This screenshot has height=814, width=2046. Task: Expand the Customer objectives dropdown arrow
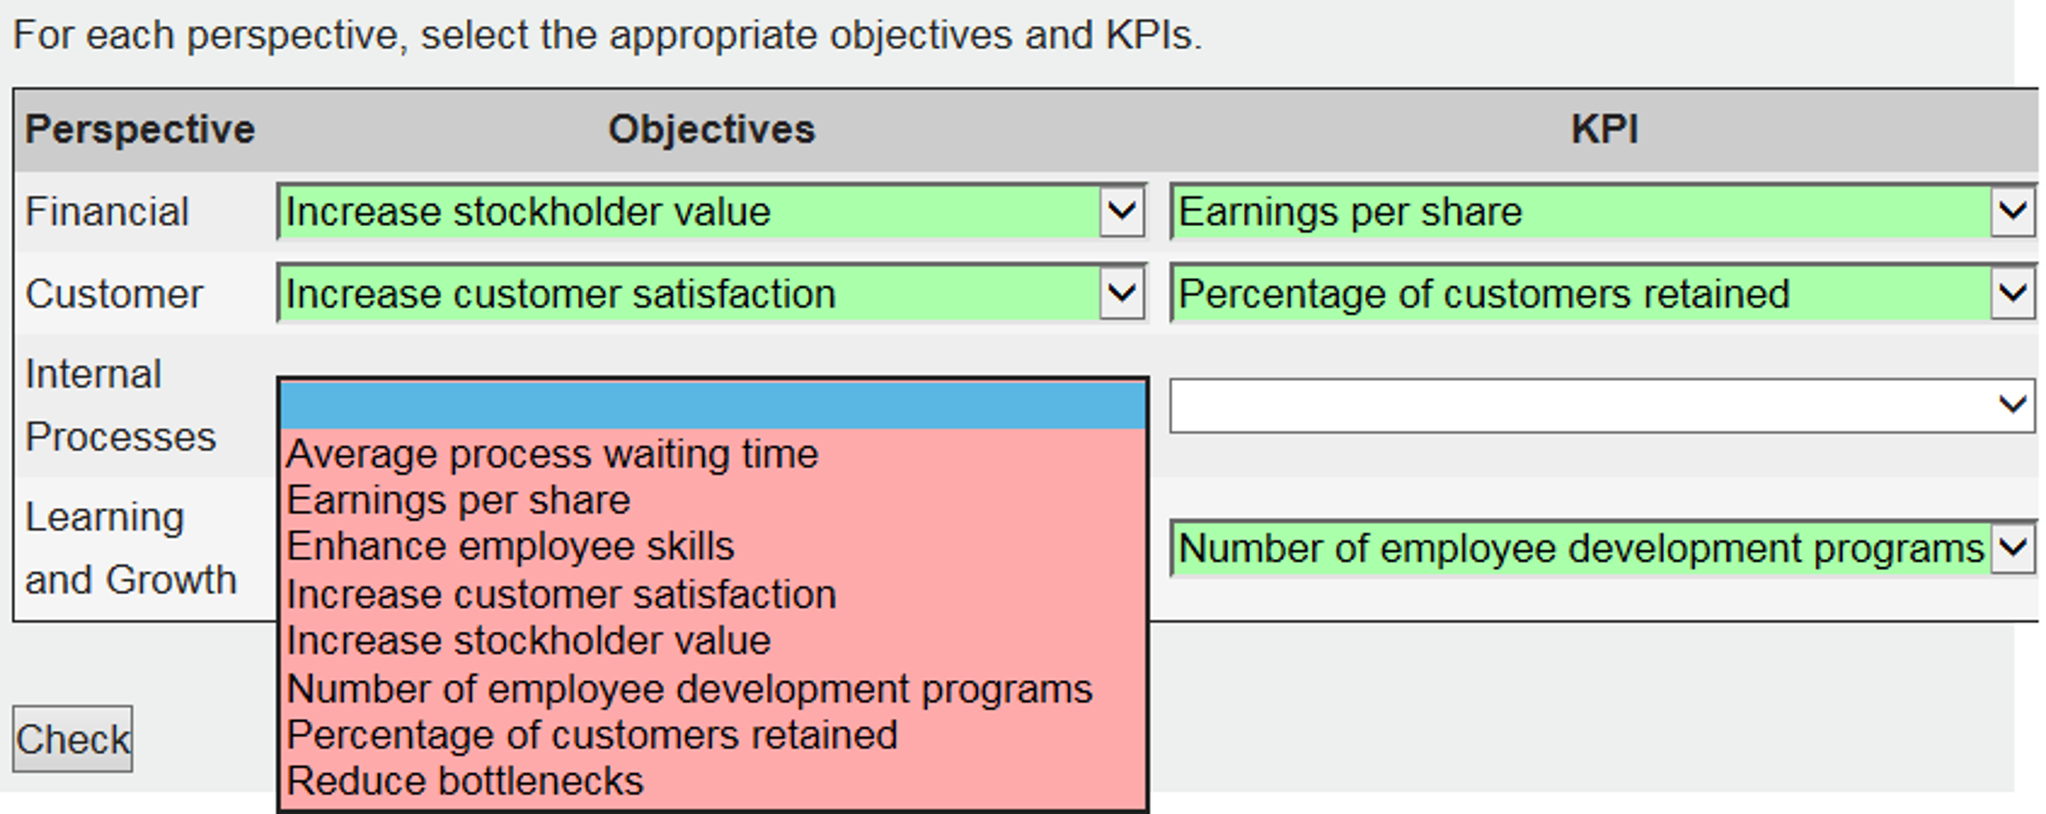pos(1122,294)
